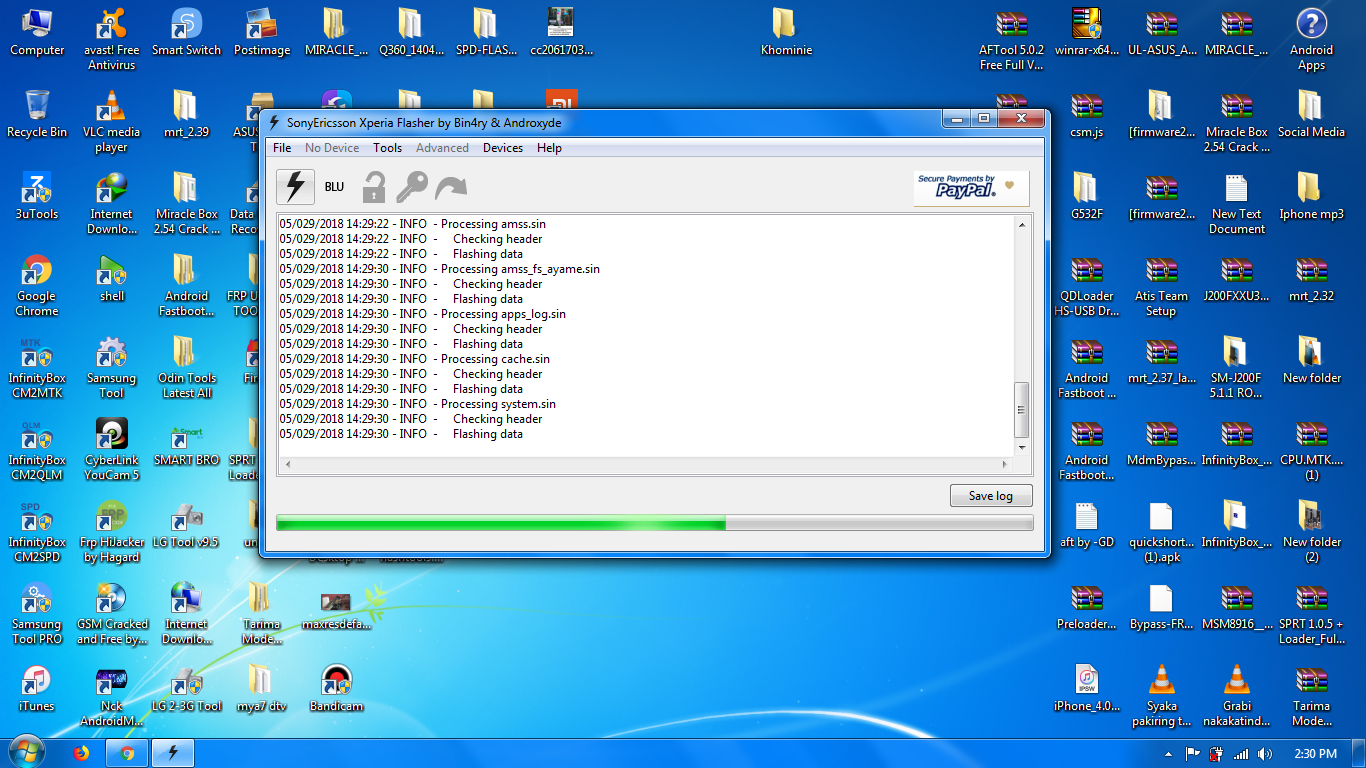Open the File menu
The image size is (1366, 768).
282,148
